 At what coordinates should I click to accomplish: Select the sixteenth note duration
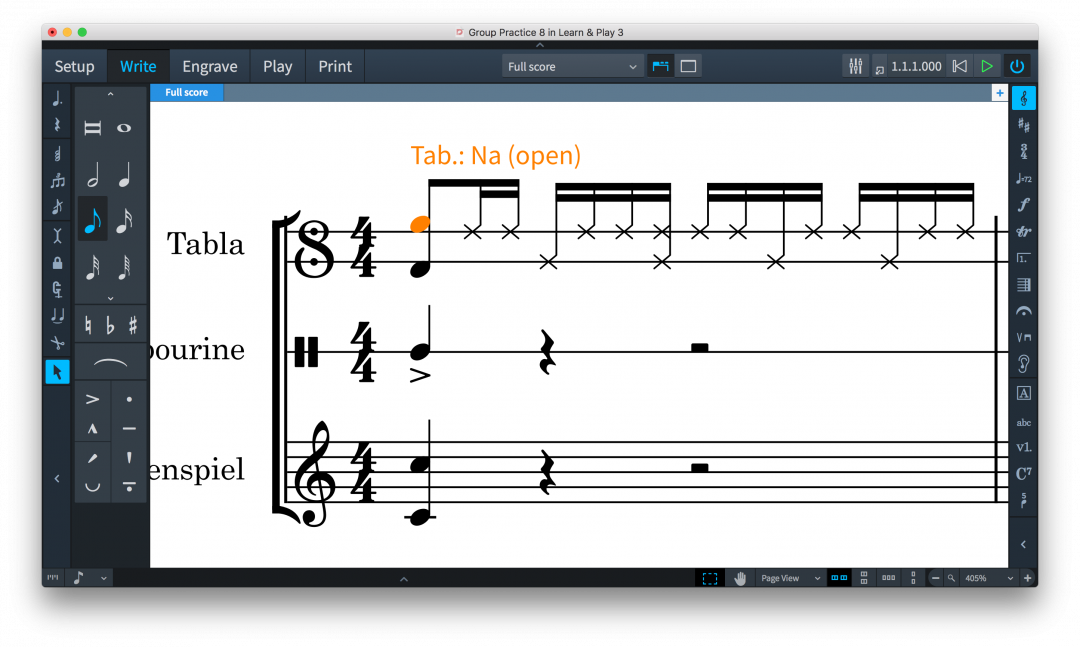pos(124,220)
